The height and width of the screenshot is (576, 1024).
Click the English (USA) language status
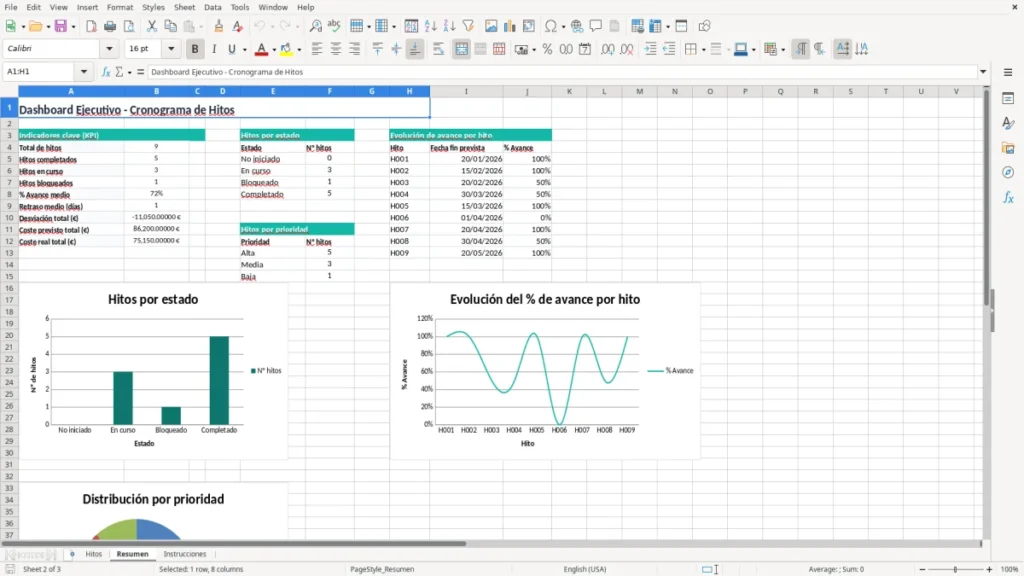584,569
